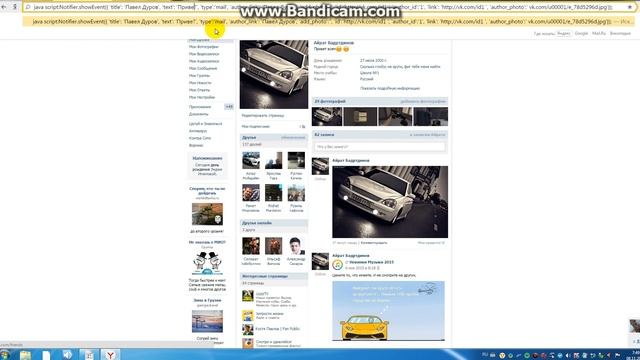
Task: Open Мои Аудиозаписи in left menu
Action: pyautogui.click(x=204, y=61)
